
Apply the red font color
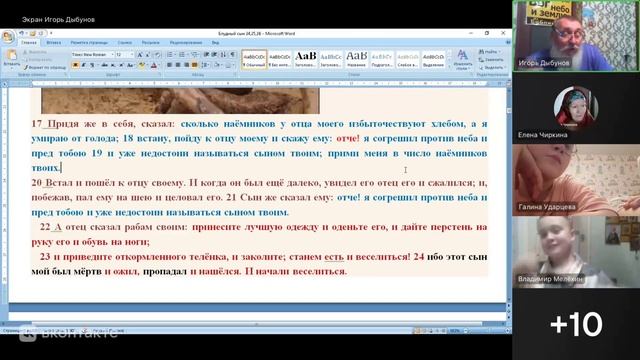[154, 65]
